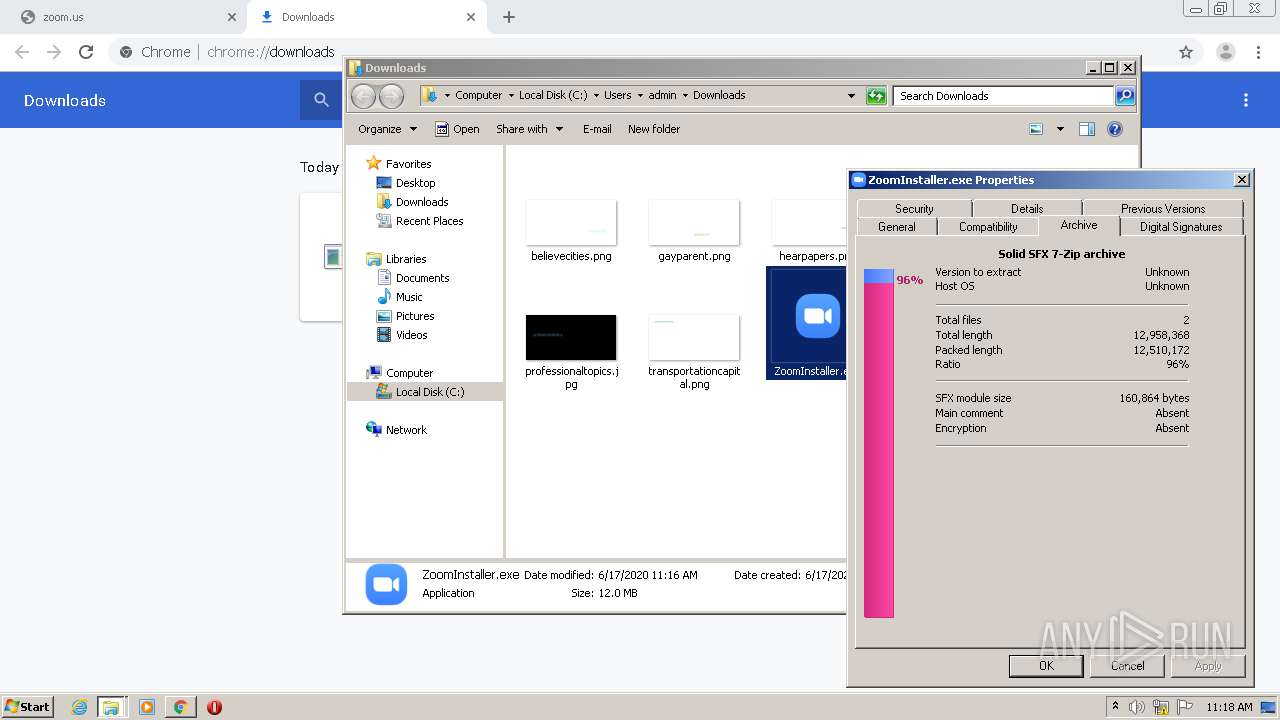
Task: Switch to the Digital Signatures tab
Action: [1181, 227]
